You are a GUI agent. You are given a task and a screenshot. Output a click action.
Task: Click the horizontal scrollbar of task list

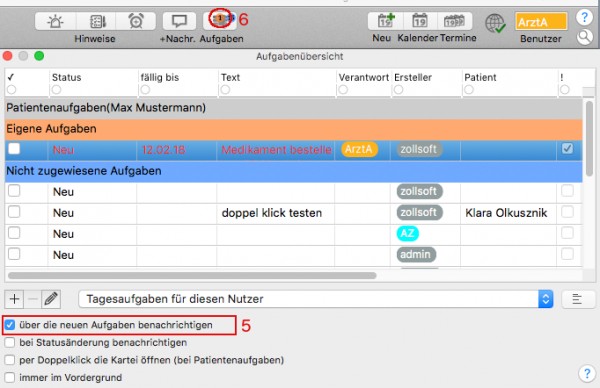point(192,276)
